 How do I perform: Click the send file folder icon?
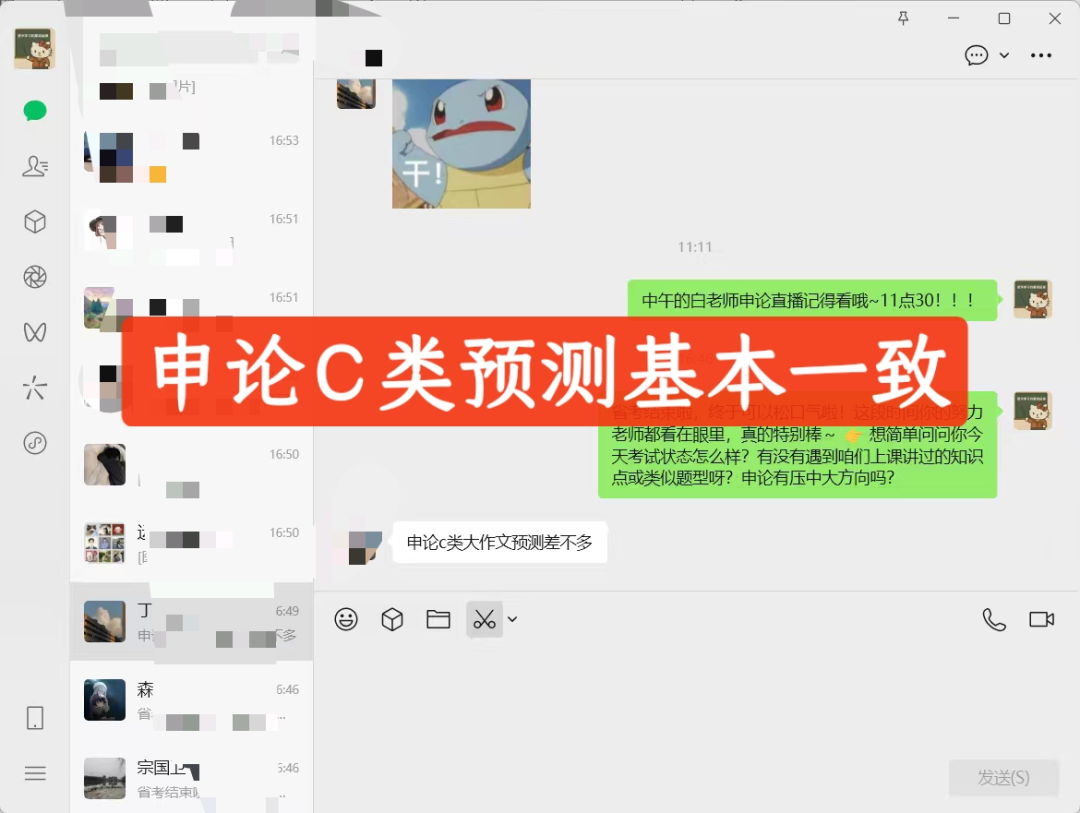click(x=438, y=620)
